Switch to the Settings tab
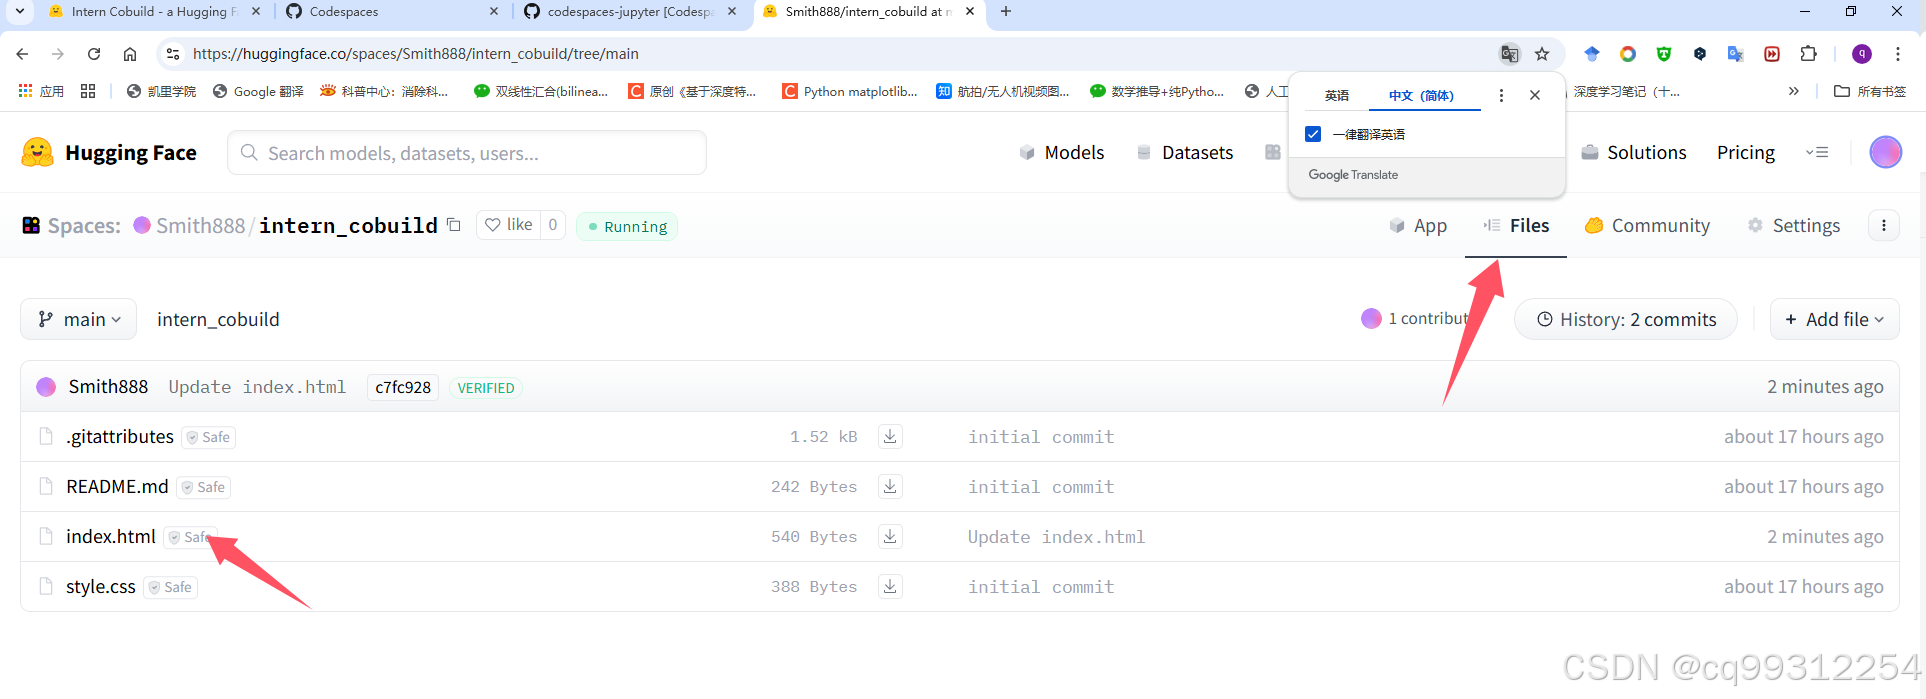1926x699 pixels. (1793, 225)
